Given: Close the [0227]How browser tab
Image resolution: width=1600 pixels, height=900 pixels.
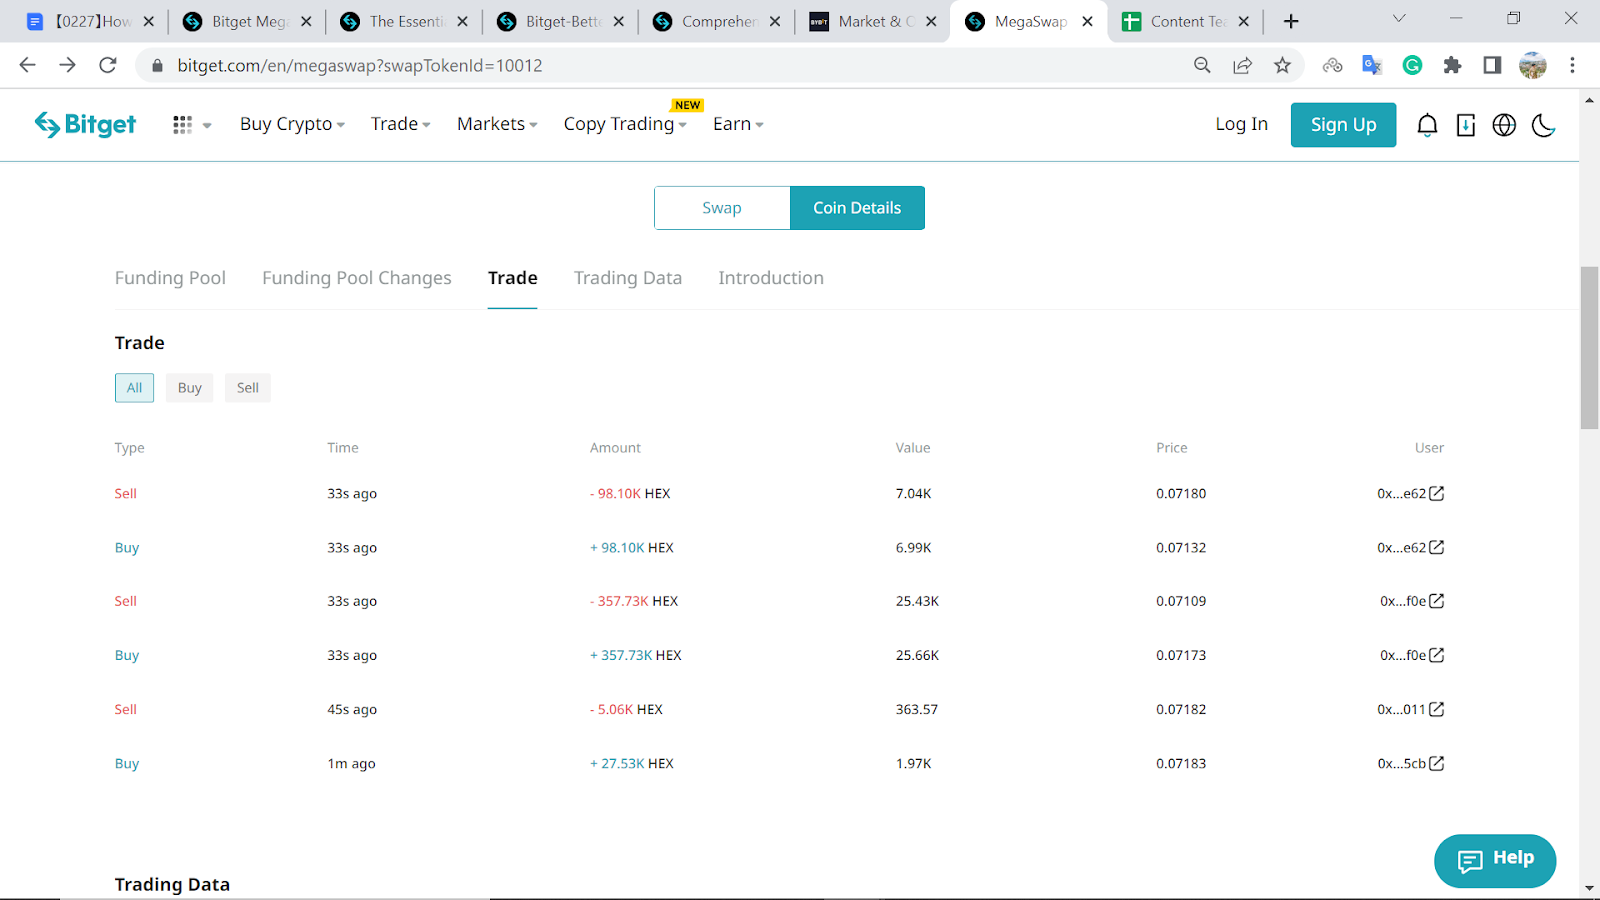Looking at the screenshot, I should 148,21.
